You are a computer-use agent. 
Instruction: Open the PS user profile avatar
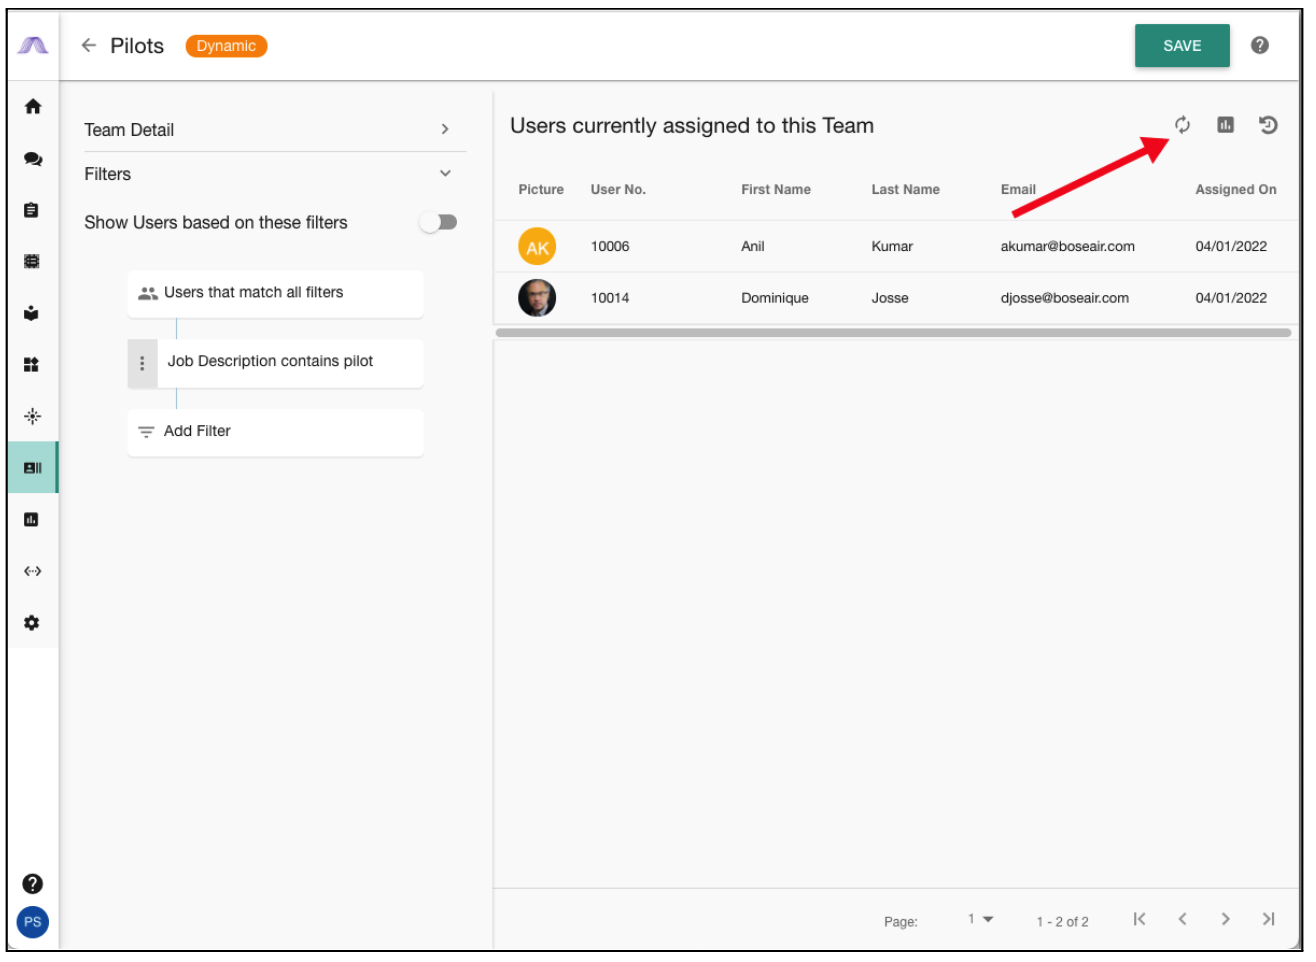33,922
